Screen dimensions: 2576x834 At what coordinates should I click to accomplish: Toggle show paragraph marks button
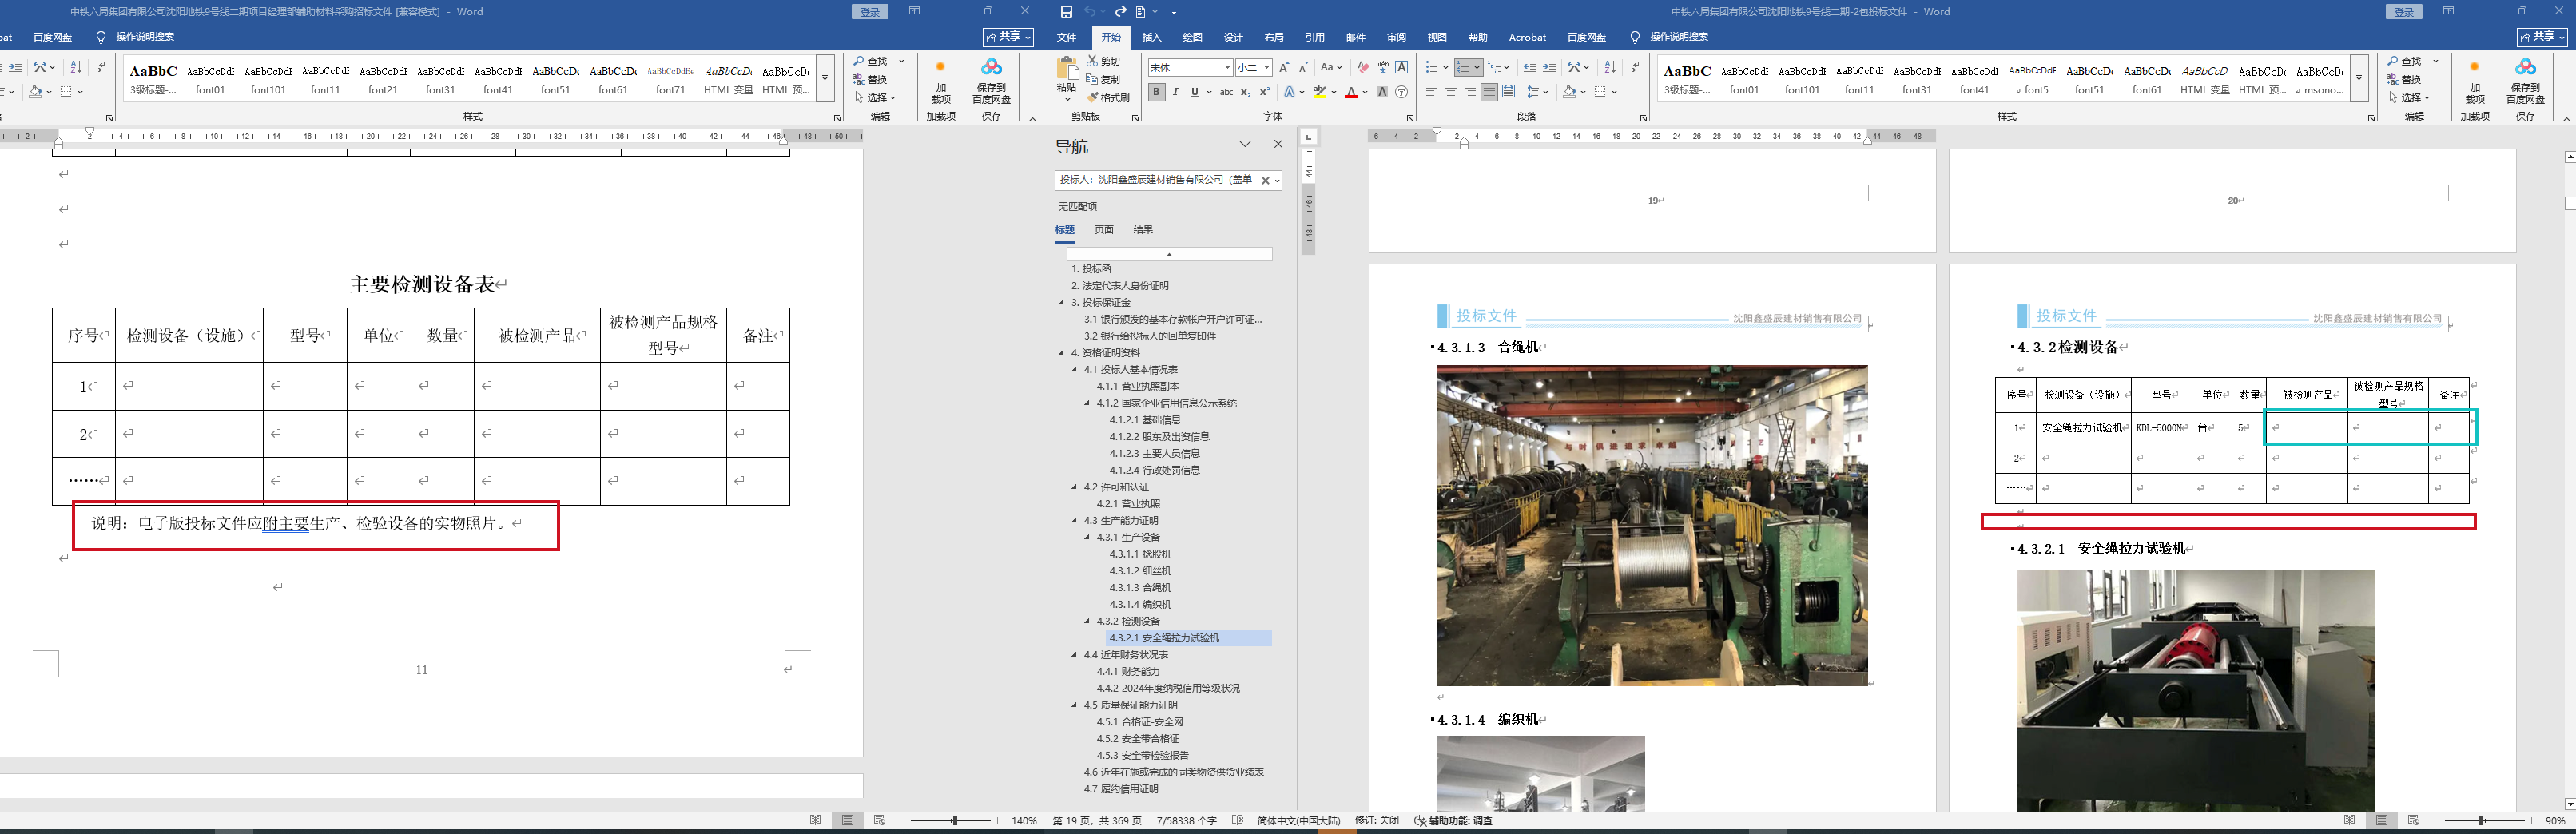coord(1634,67)
